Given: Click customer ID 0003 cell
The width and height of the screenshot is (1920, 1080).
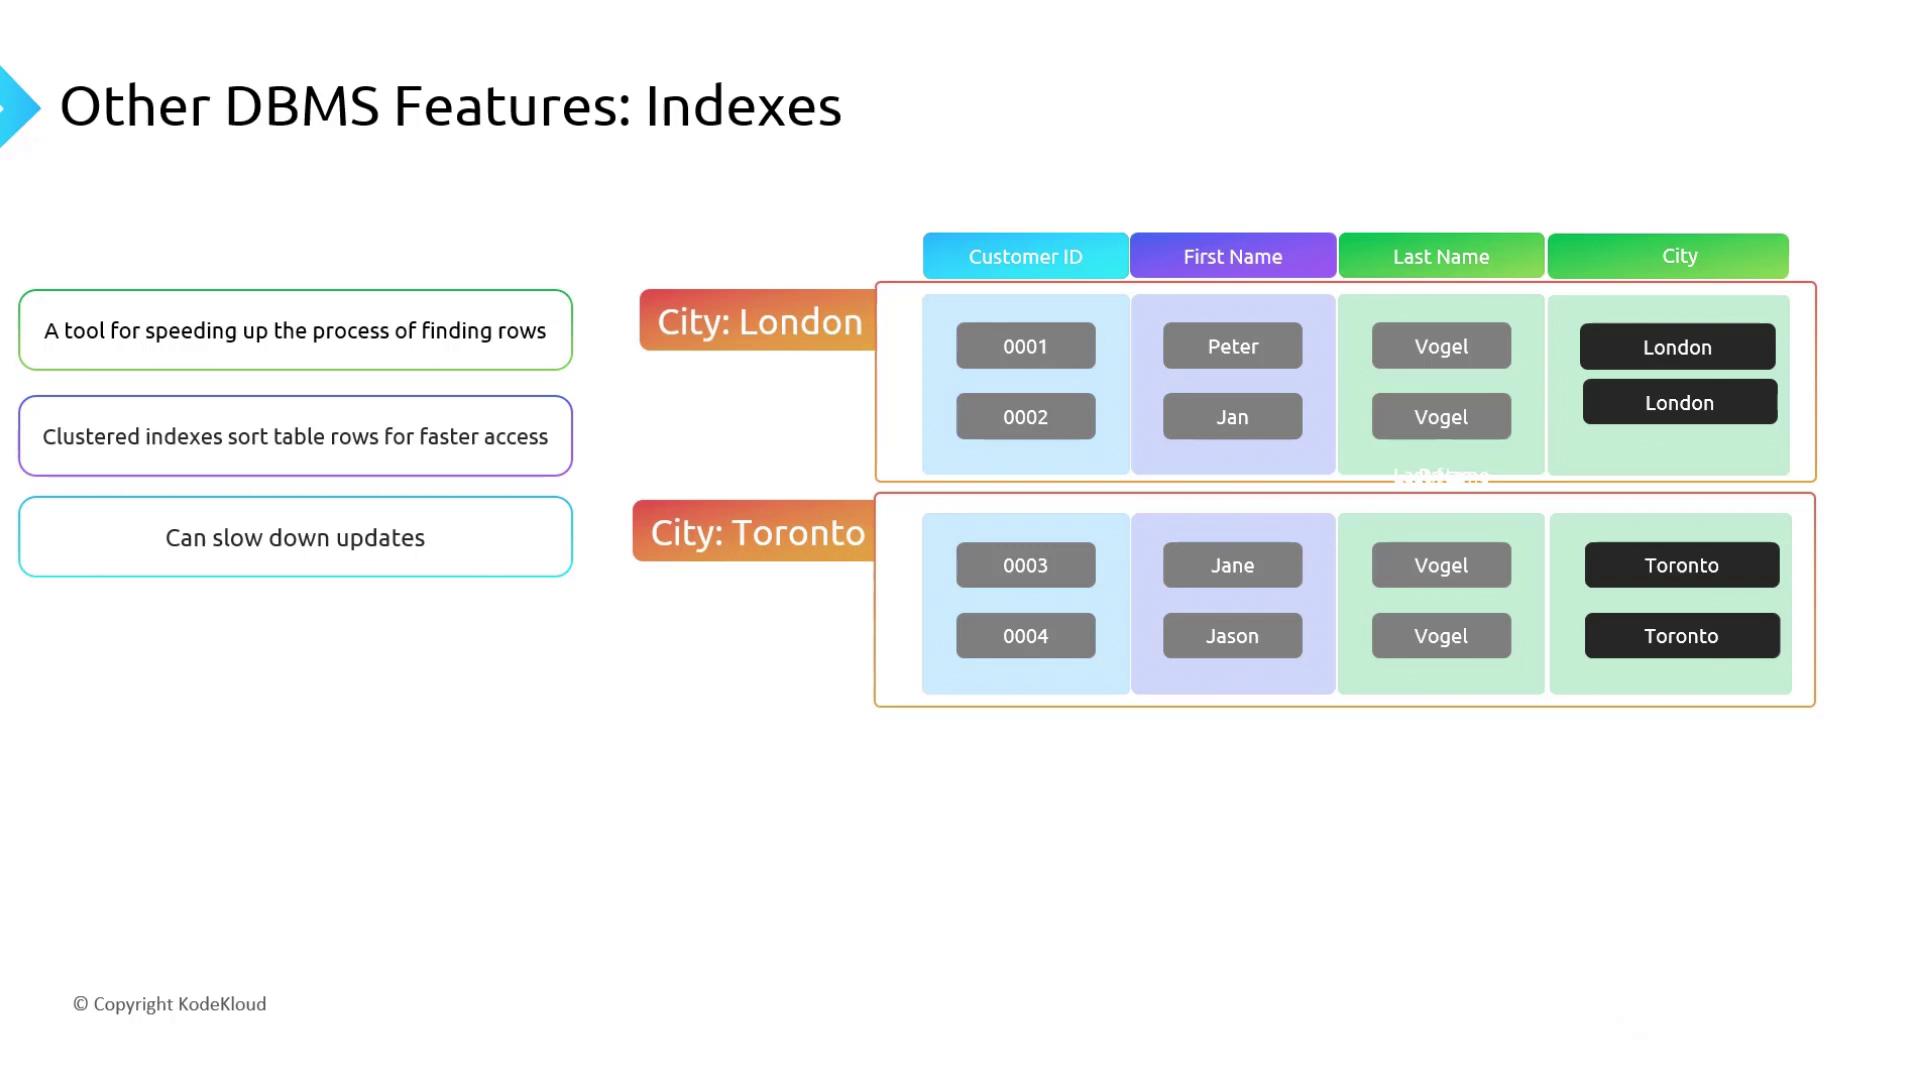Looking at the screenshot, I should 1025,565.
